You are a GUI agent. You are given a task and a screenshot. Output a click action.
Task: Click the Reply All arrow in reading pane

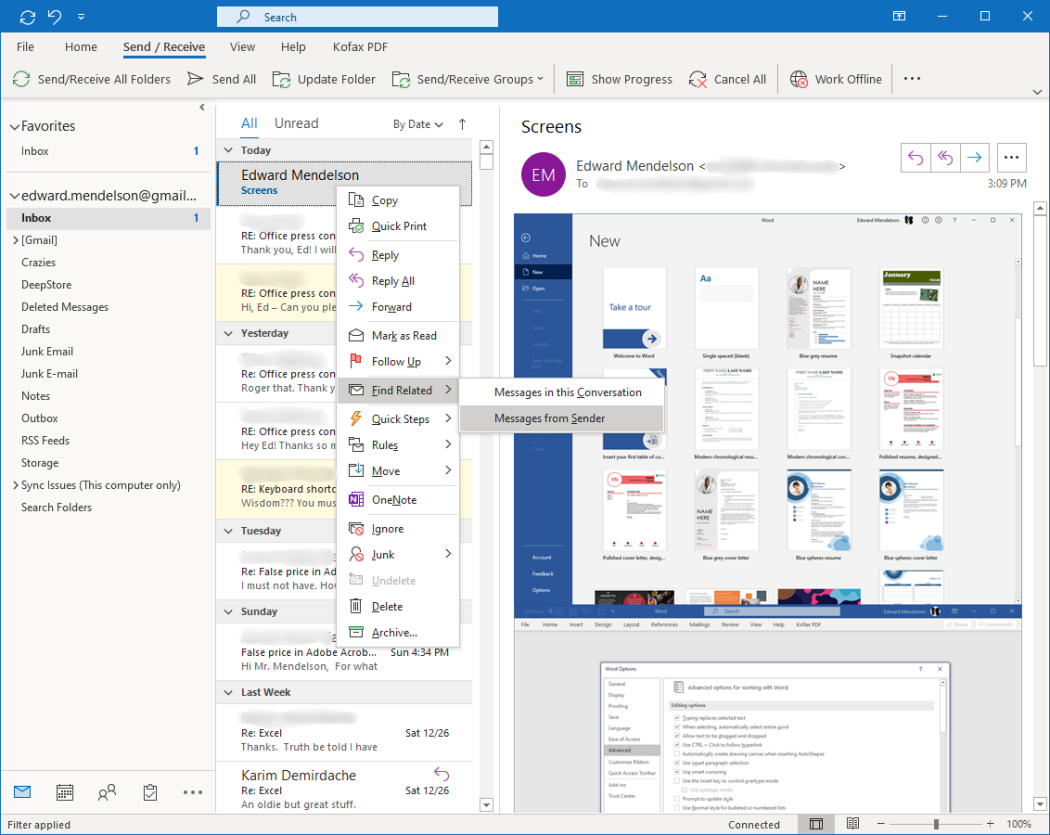(945, 157)
